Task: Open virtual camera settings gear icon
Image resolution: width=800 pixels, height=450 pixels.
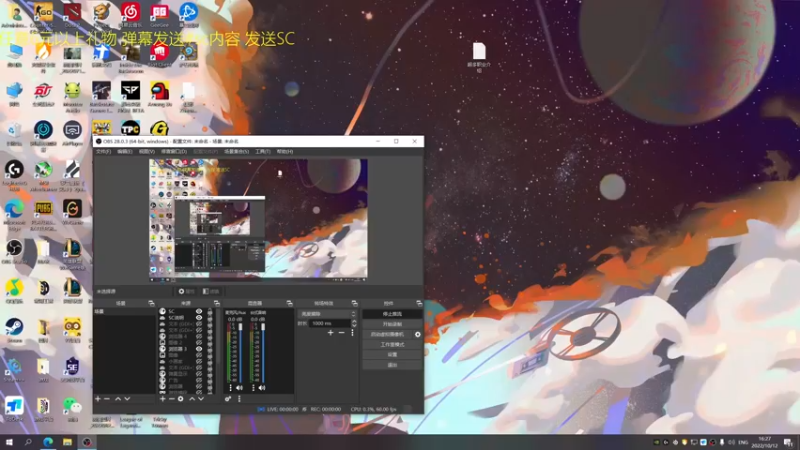Action: [418, 334]
